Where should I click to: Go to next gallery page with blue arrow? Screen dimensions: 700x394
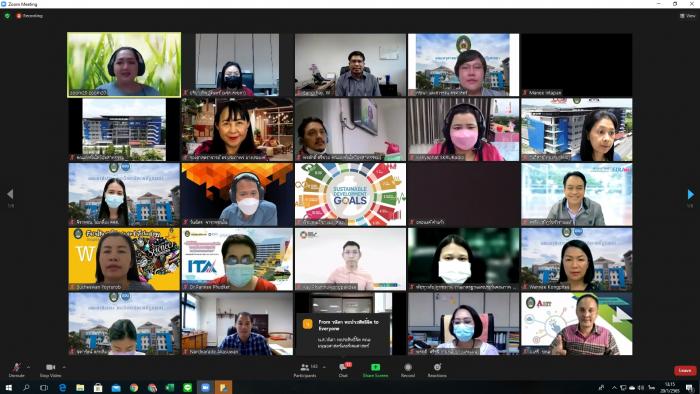[x=691, y=194]
